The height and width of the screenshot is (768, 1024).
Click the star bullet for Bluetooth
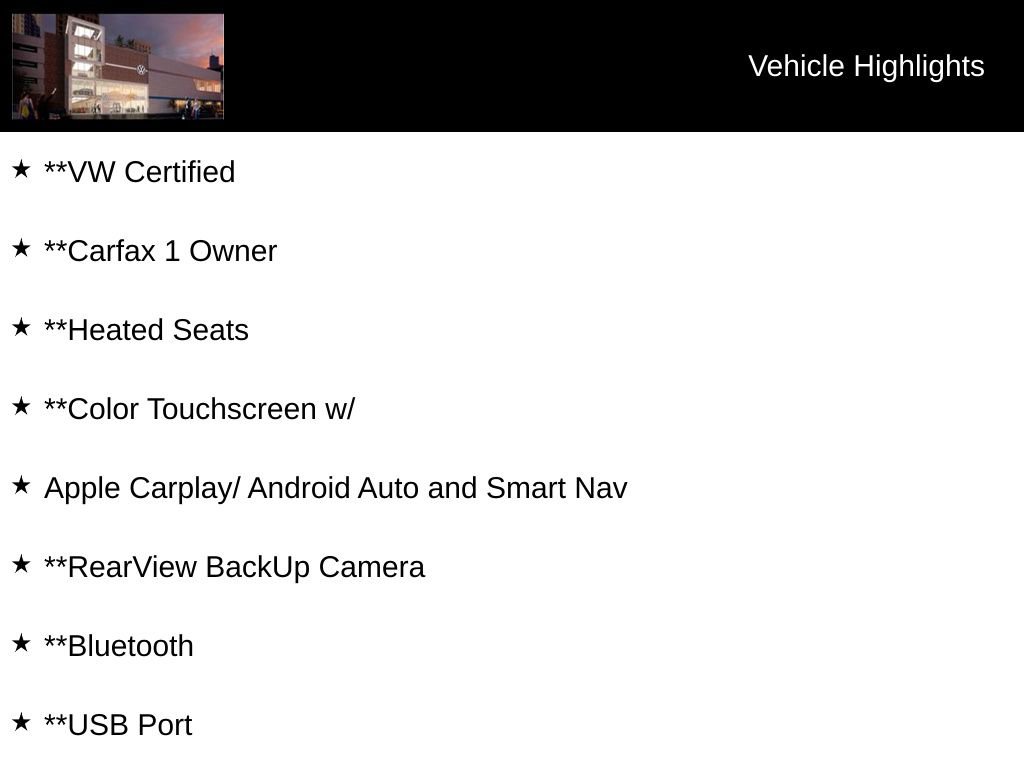pyautogui.click(x=21, y=643)
